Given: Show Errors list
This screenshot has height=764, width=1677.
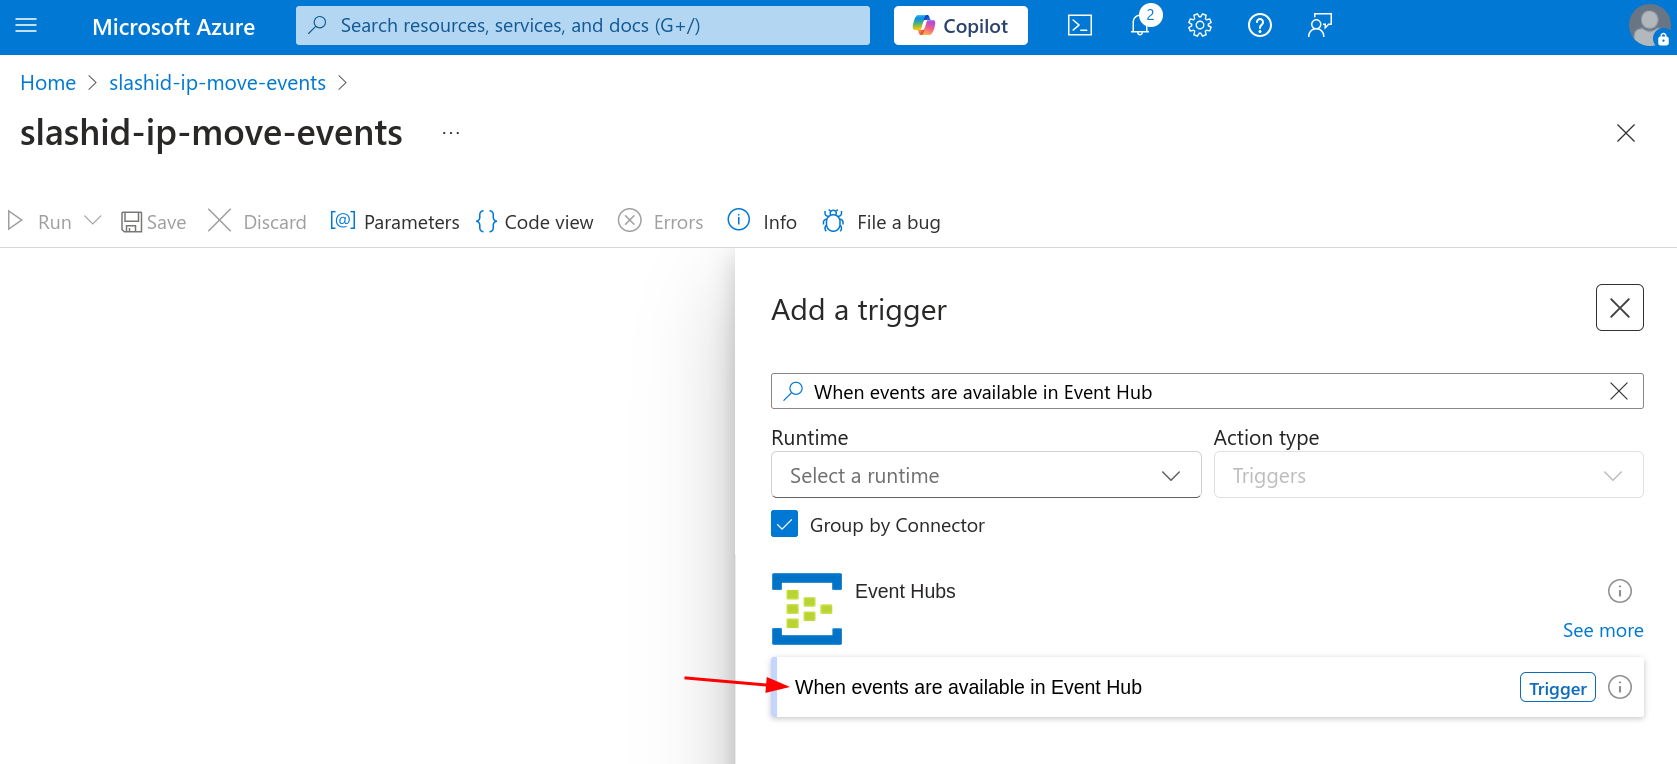Looking at the screenshot, I should (x=661, y=222).
